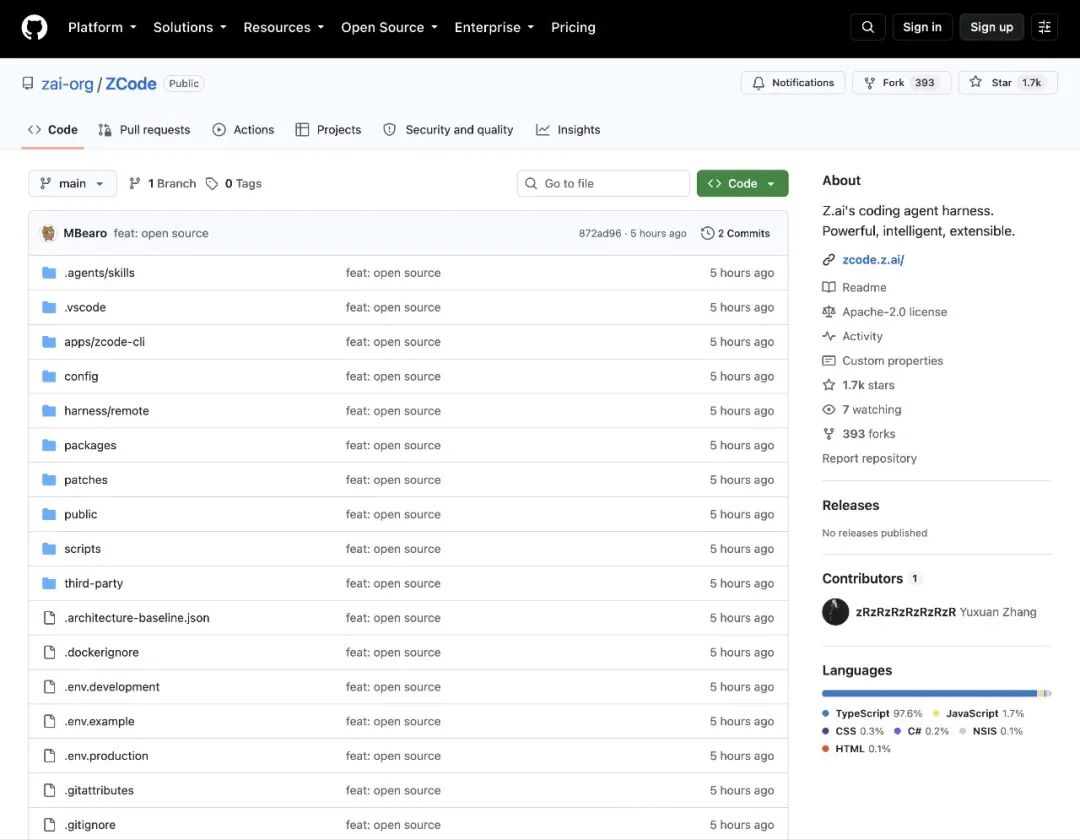Click the folder icon for third-party
Viewport: 1080px width, 840px height.
[x=49, y=583]
